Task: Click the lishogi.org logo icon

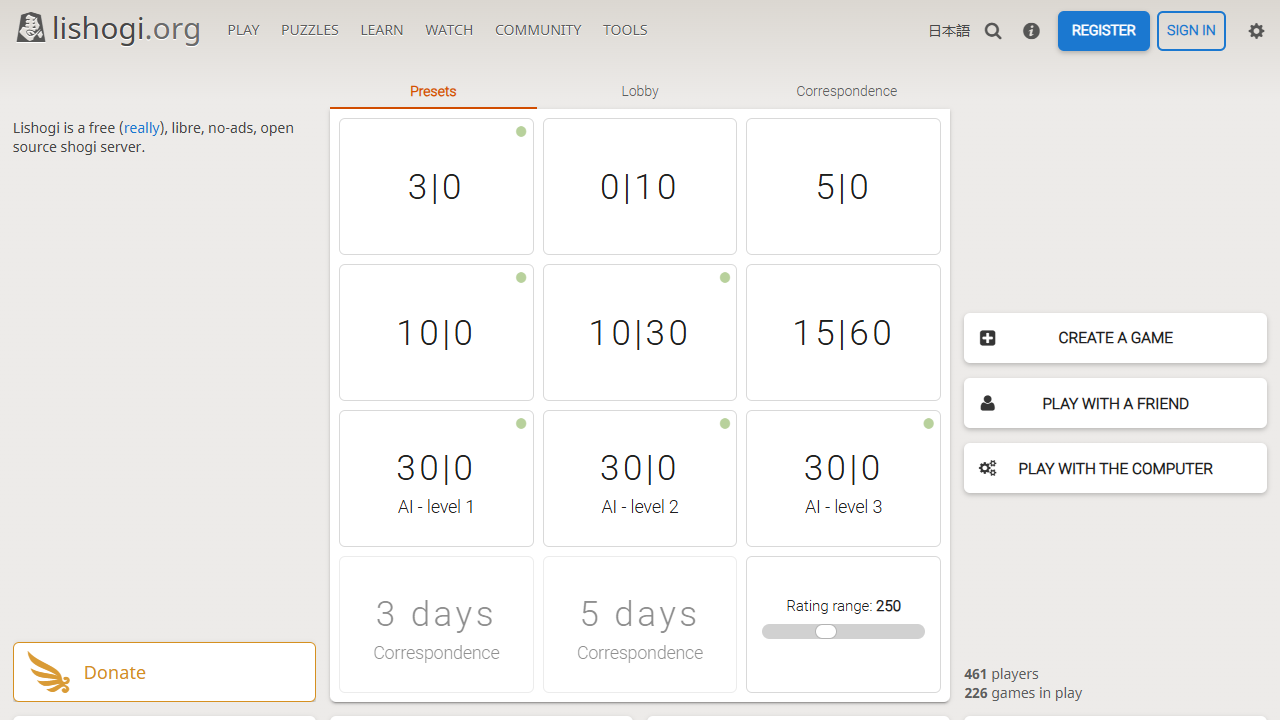Action: point(31,29)
